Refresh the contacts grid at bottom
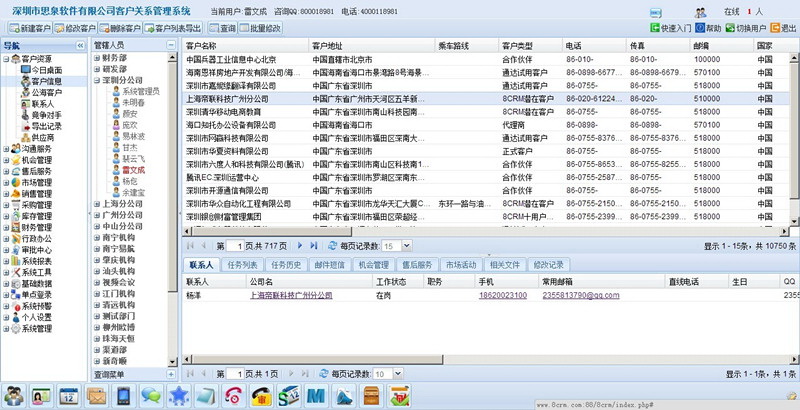800x410 pixels. [x=324, y=374]
